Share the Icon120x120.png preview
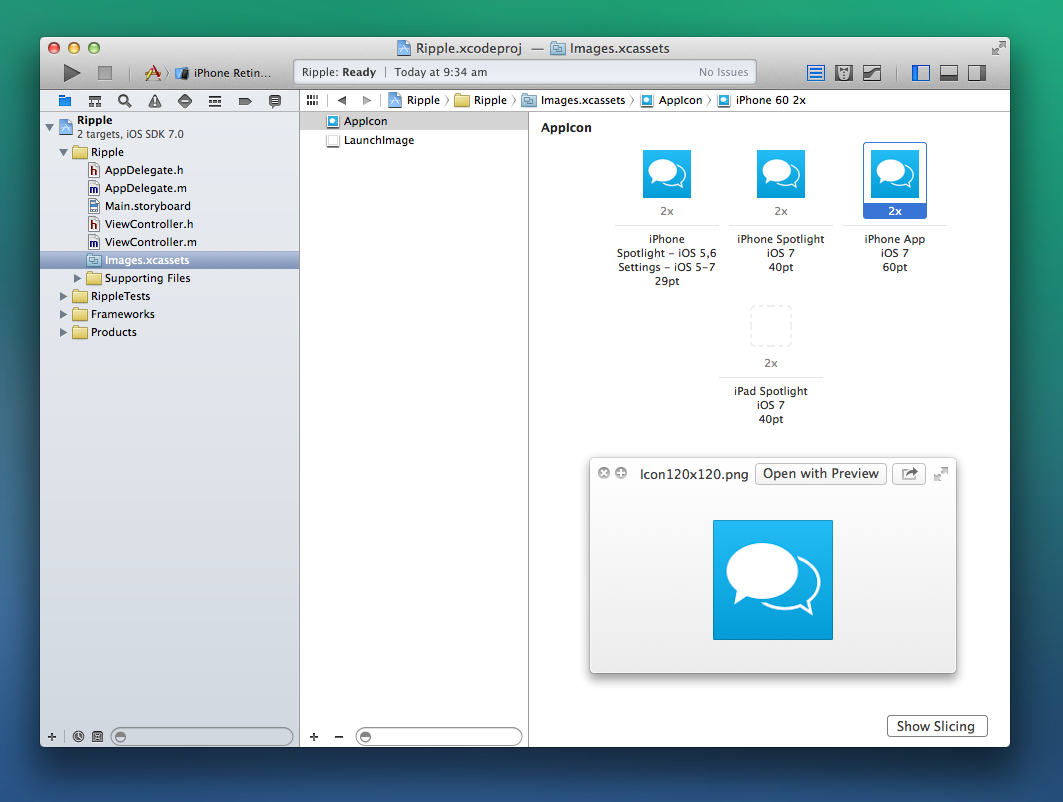The height and width of the screenshot is (802, 1063). coord(909,474)
